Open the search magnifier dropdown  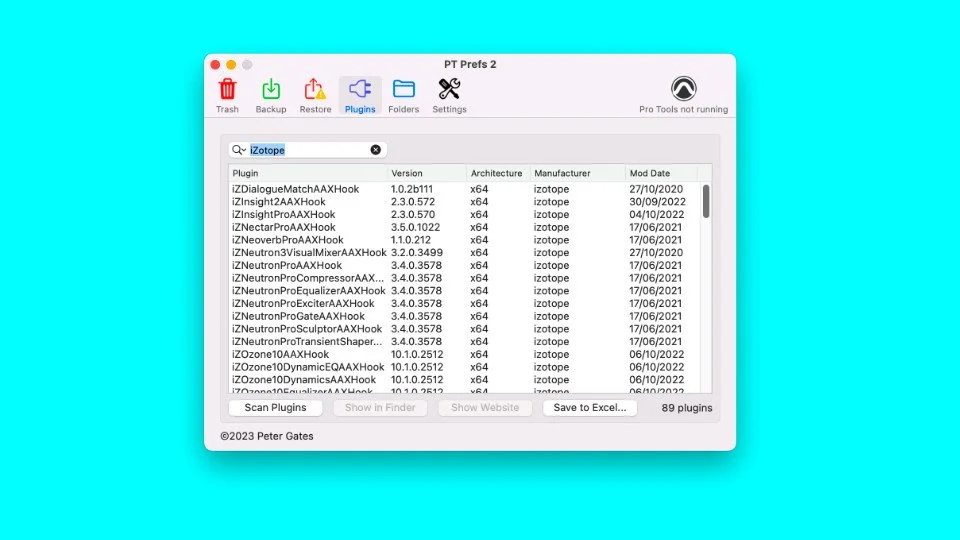tap(239, 150)
